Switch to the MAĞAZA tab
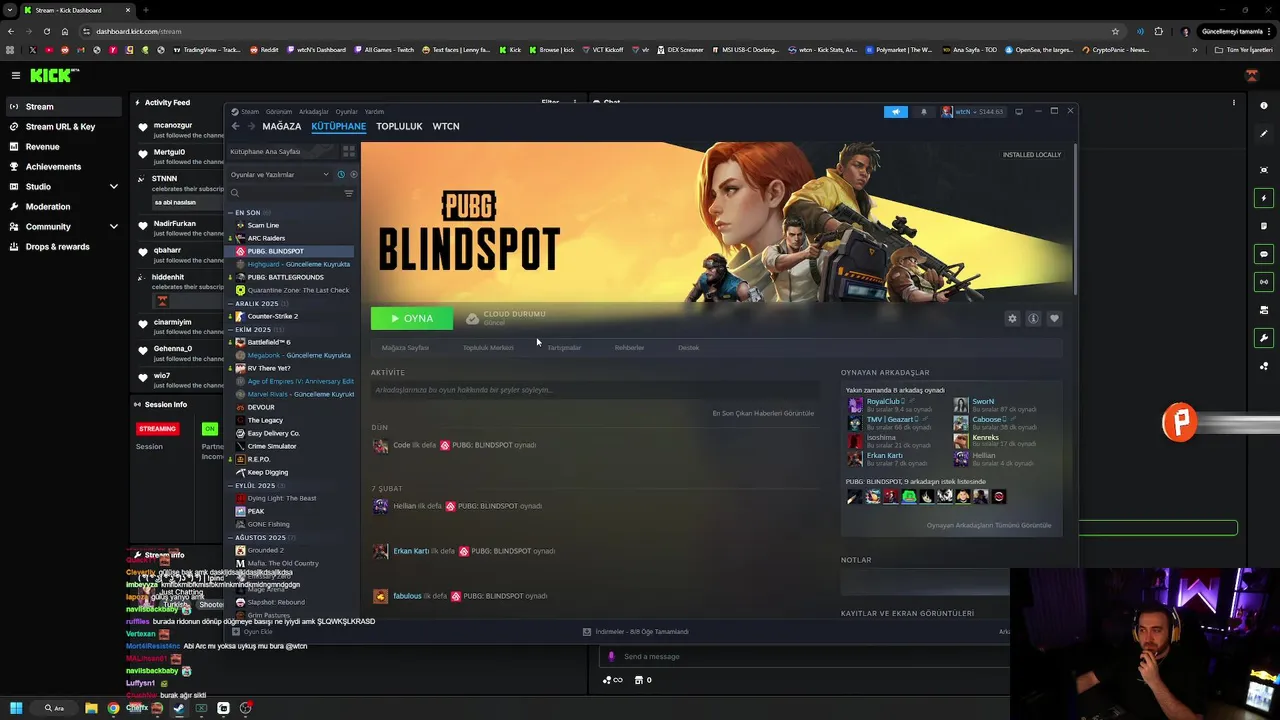1280x720 pixels. click(282, 126)
